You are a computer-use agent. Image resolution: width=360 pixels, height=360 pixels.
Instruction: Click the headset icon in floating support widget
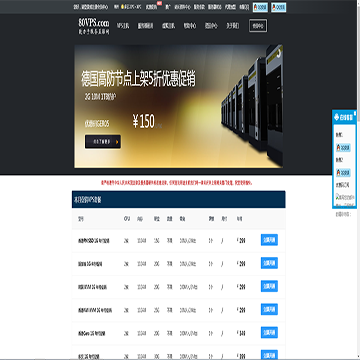pos(336,118)
